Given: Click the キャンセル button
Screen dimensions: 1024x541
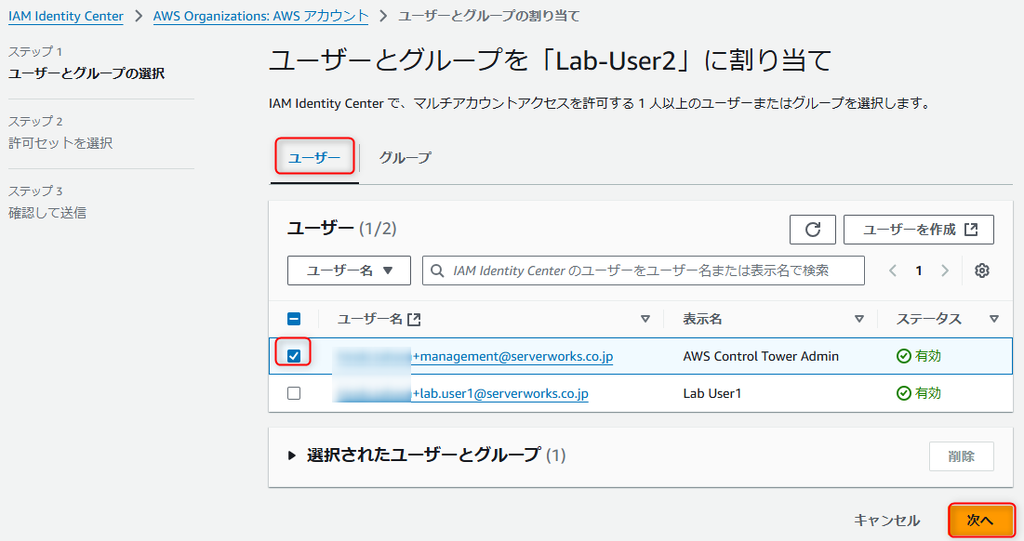Looking at the screenshot, I should point(887,520).
